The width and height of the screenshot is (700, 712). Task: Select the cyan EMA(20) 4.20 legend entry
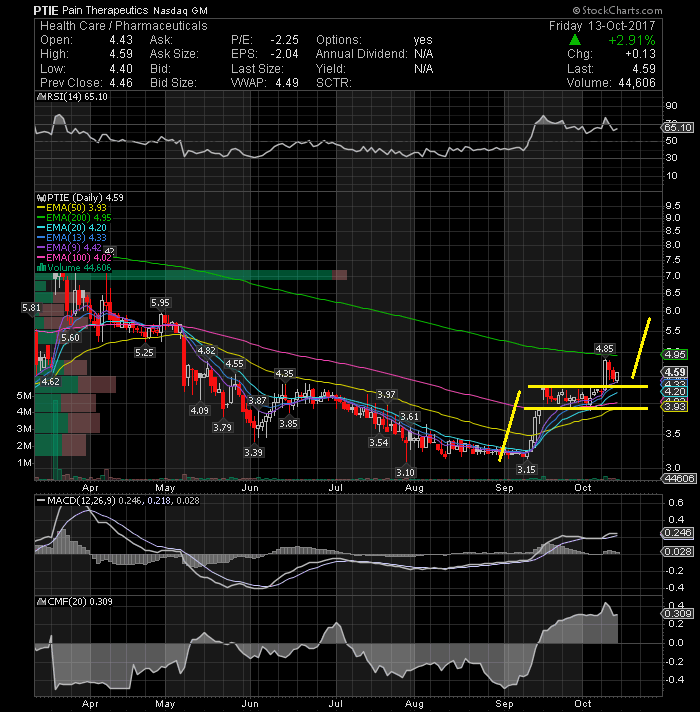click(72, 228)
